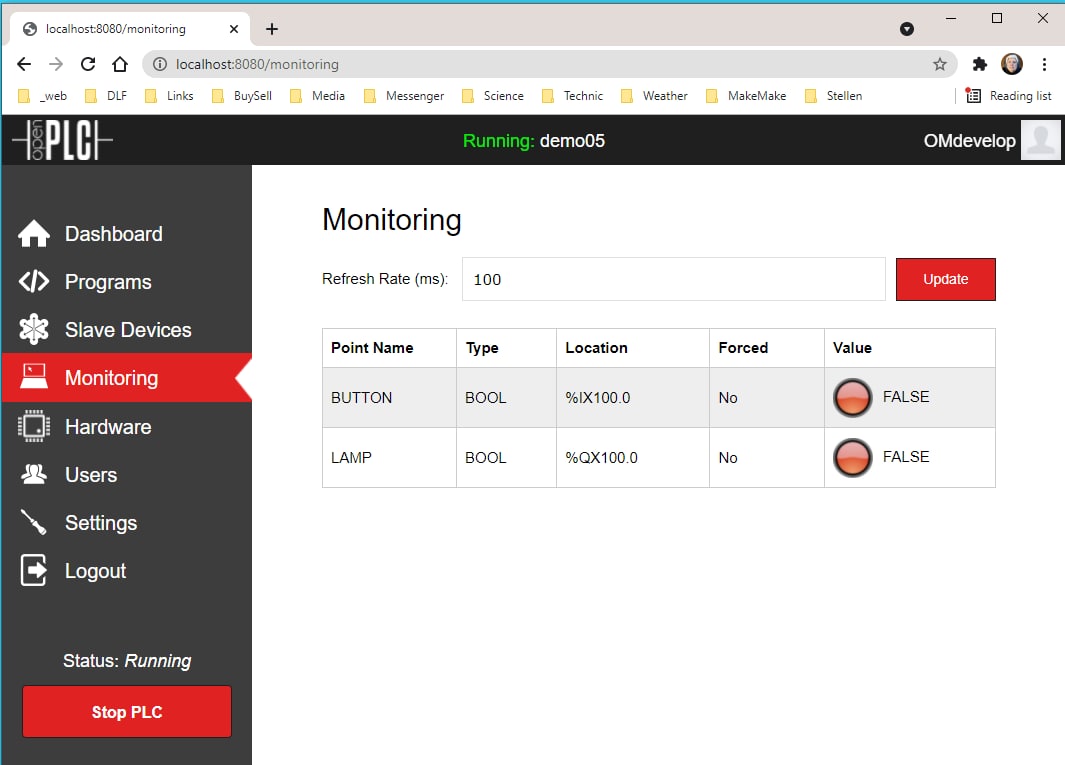Click the OMdevelop user avatar picture
Image resolution: width=1065 pixels, height=765 pixels.
[x=1040, y=141]
